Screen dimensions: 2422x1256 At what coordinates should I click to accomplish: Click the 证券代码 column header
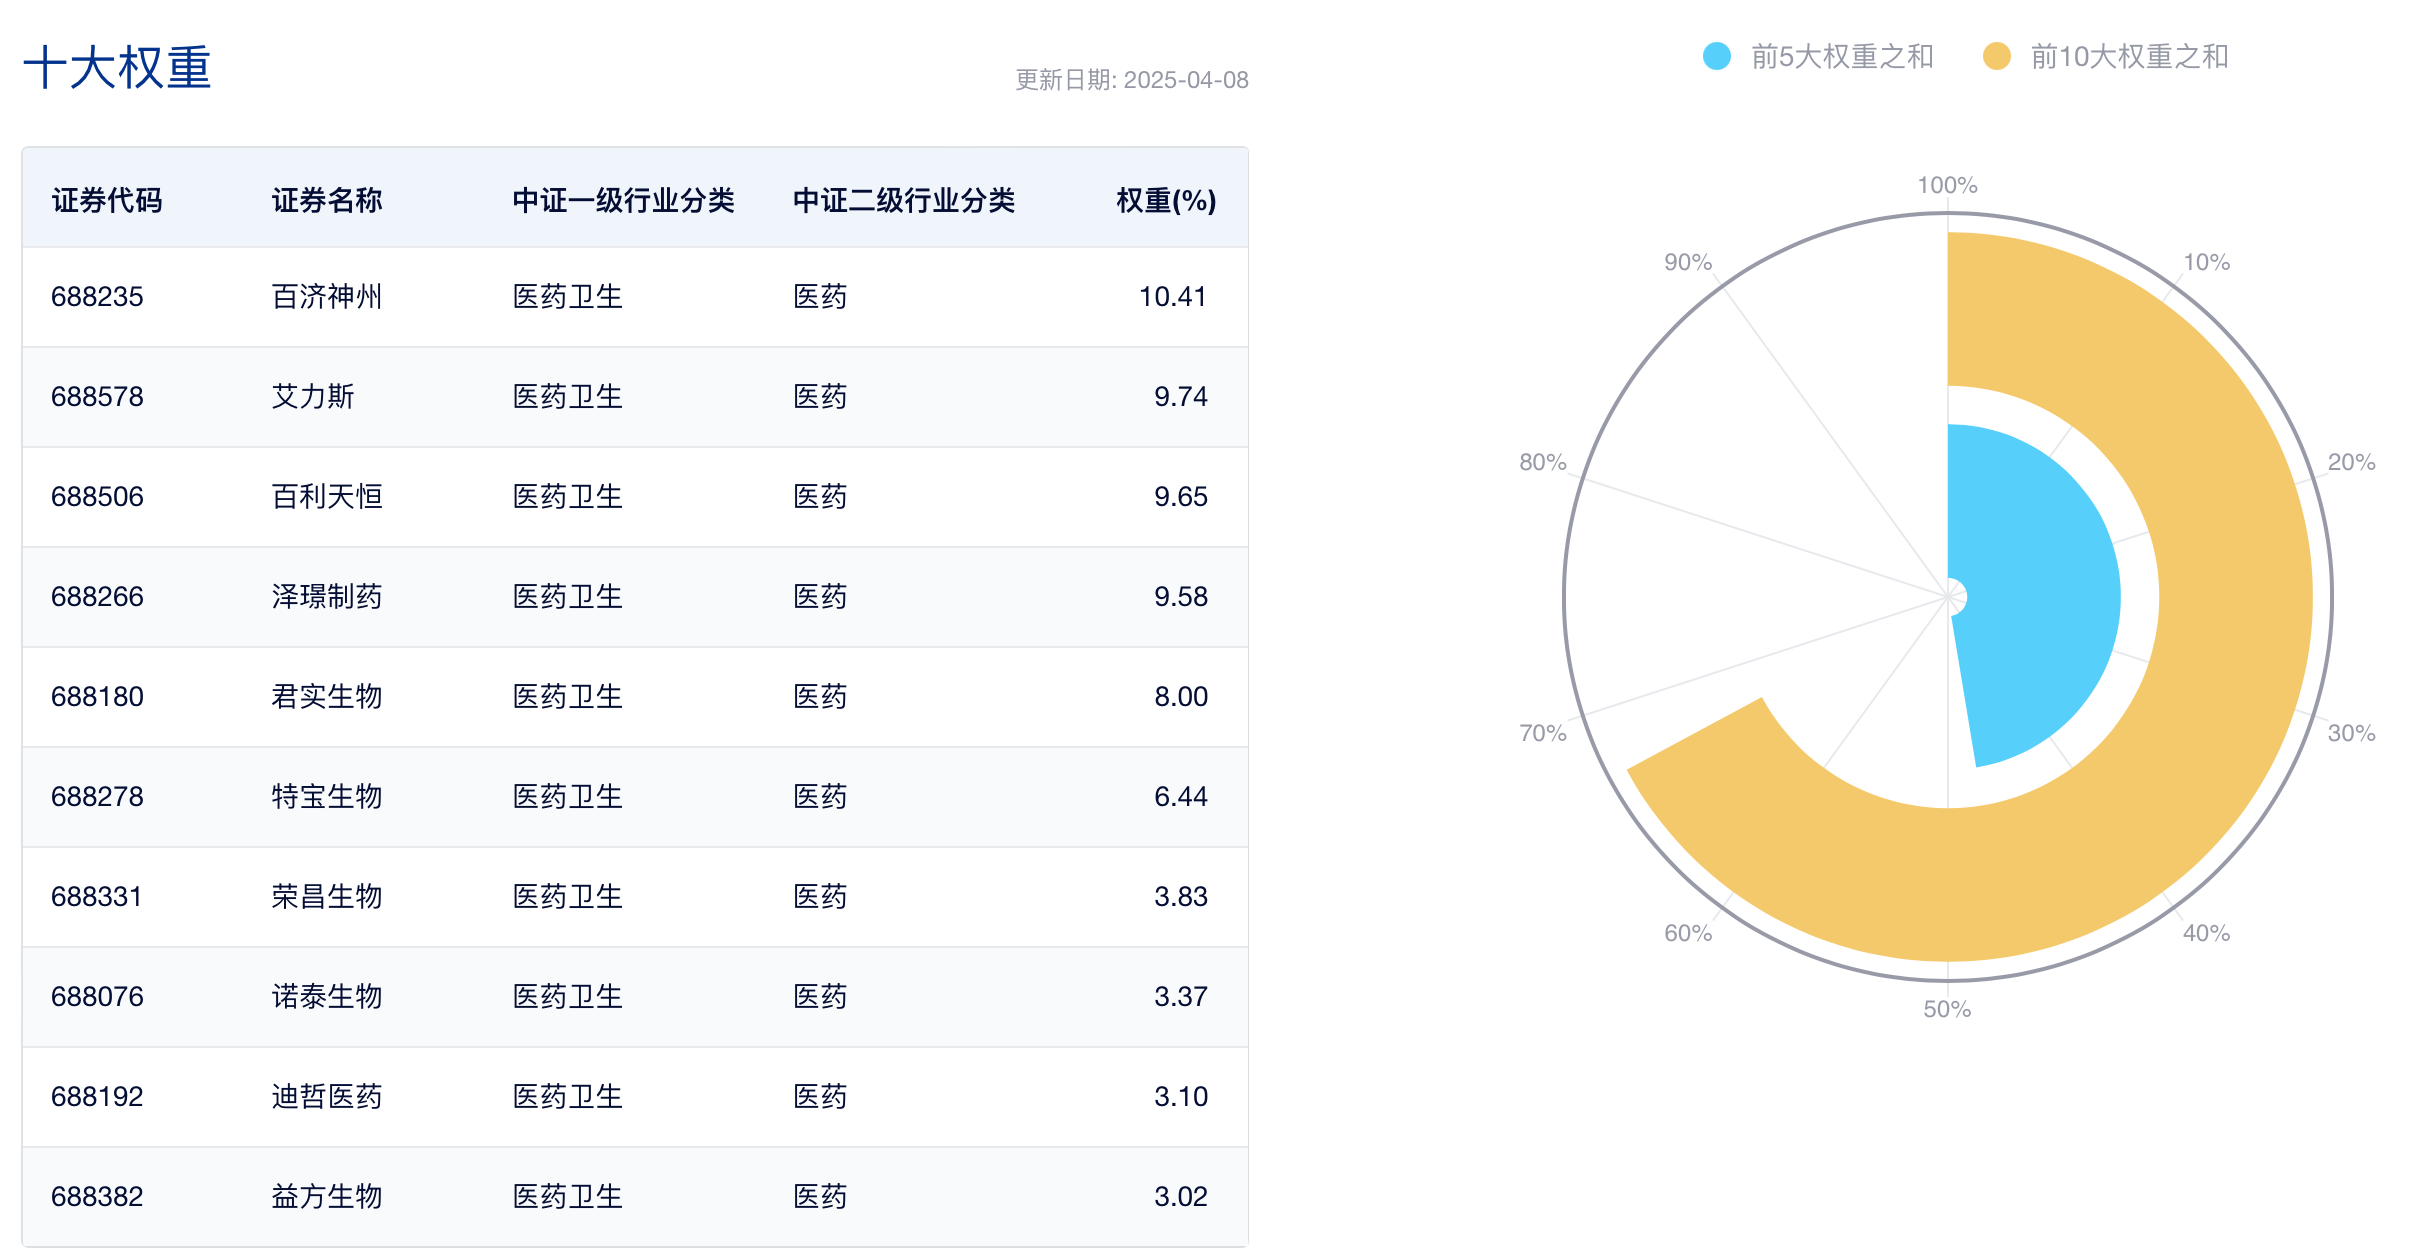coord(107,200)
